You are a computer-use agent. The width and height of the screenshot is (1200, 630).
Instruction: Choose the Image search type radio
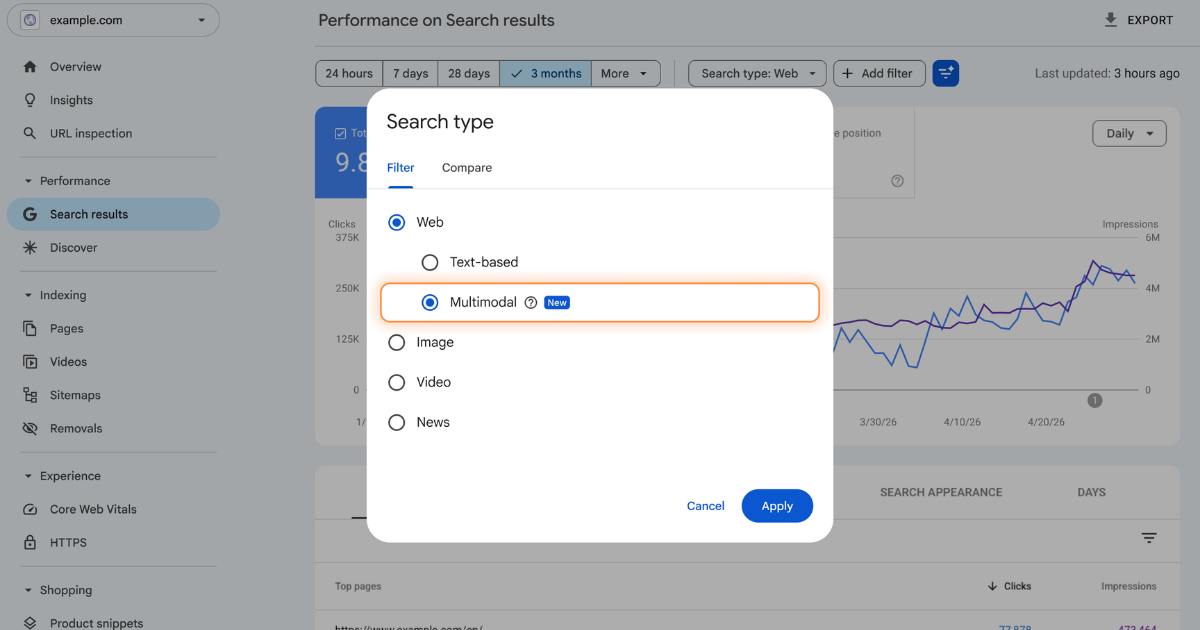click(x=397, y=342)
